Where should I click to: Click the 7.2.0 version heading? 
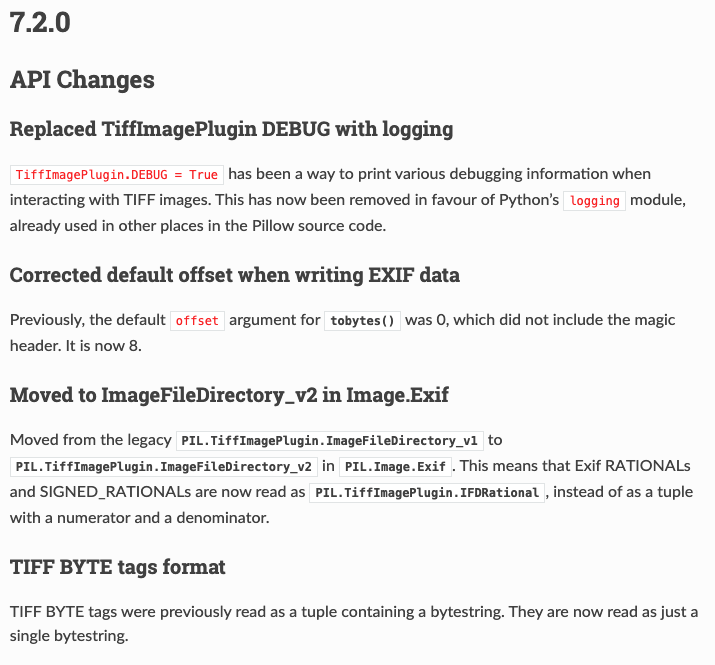(40, 22)
